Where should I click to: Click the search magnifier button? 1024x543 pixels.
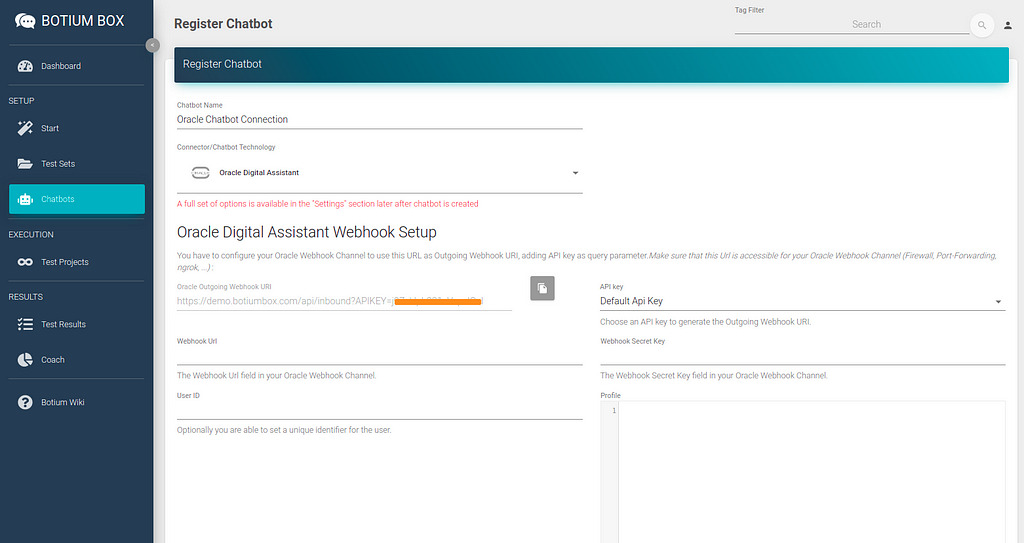click(x=982, y=25)
